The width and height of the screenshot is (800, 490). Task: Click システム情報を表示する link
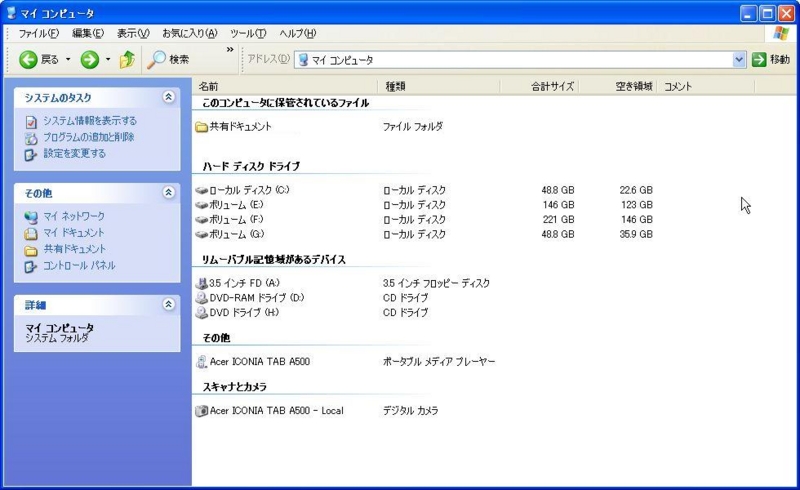point(90,121)
